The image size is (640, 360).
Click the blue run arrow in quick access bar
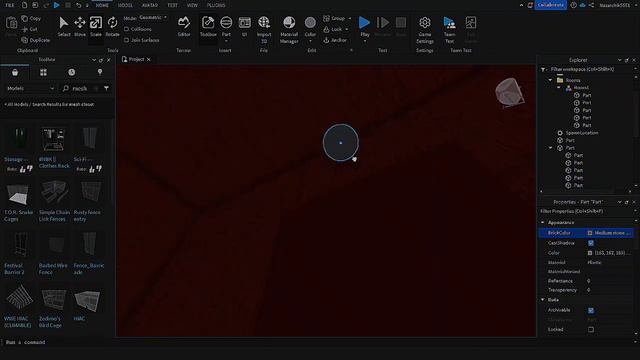pyautogui.click(x=57, y=5)
